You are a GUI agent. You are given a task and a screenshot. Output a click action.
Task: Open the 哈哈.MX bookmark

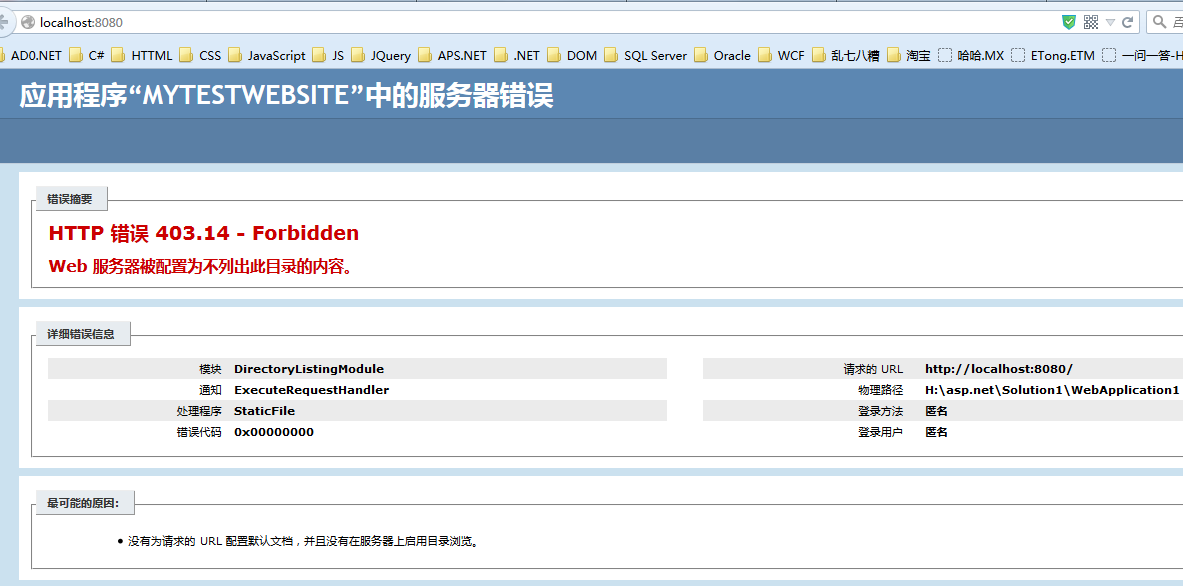[x=971, y=55]
